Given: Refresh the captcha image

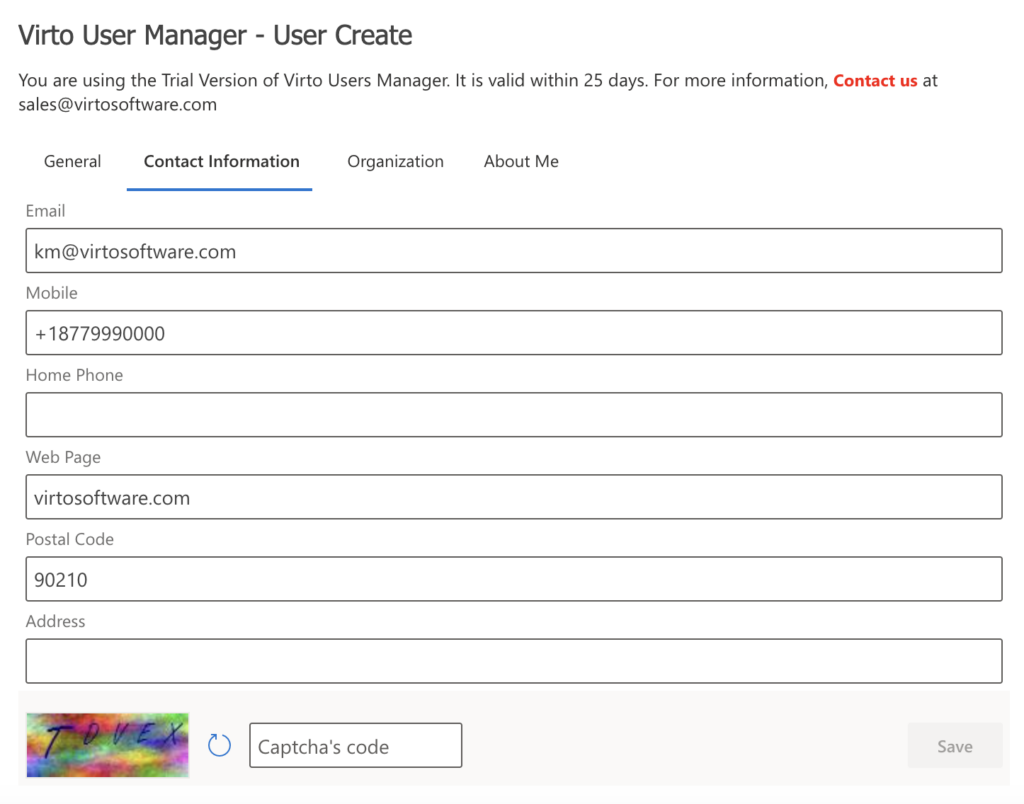Looking at the screenshot, I should [219, 745].
